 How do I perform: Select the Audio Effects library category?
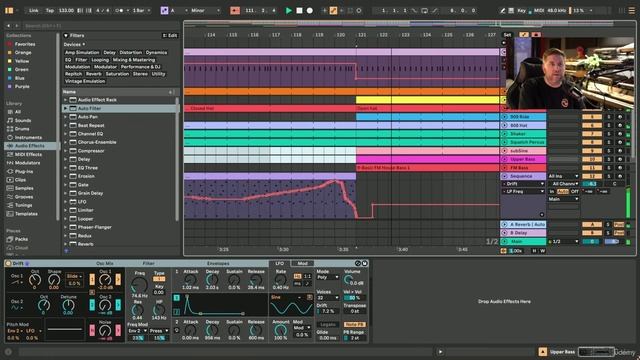30,146
